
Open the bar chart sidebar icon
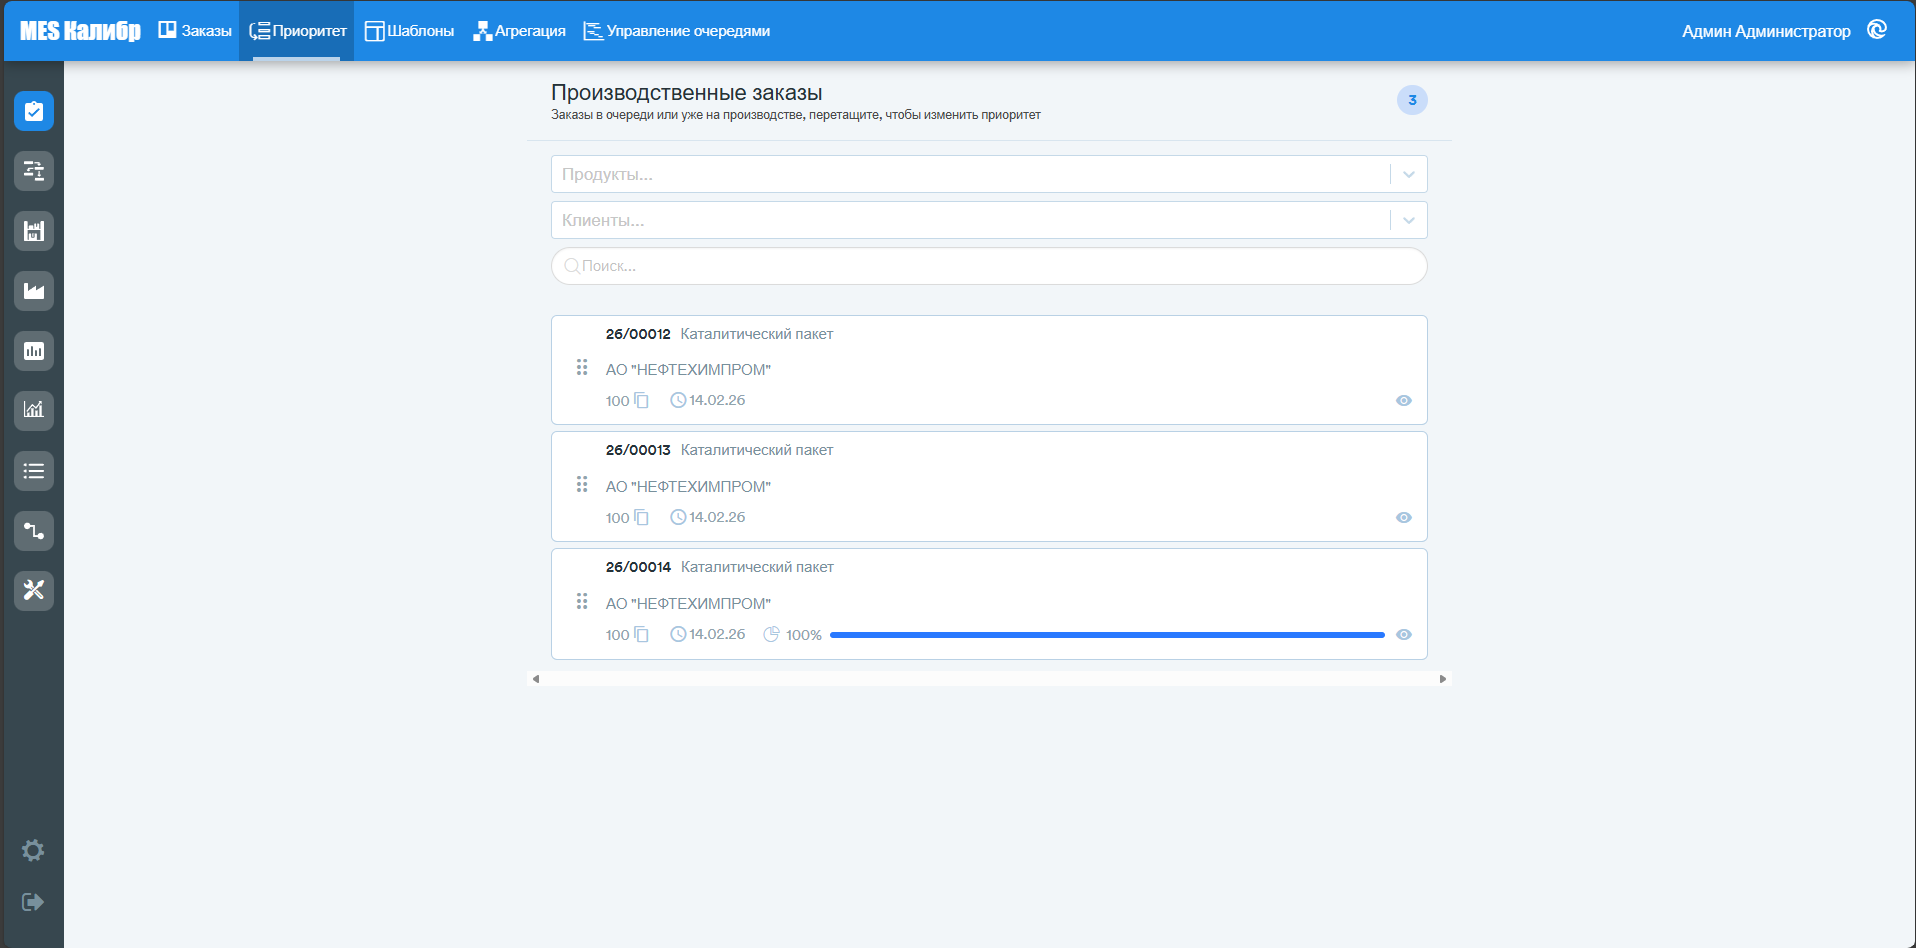tap(34, 351)
